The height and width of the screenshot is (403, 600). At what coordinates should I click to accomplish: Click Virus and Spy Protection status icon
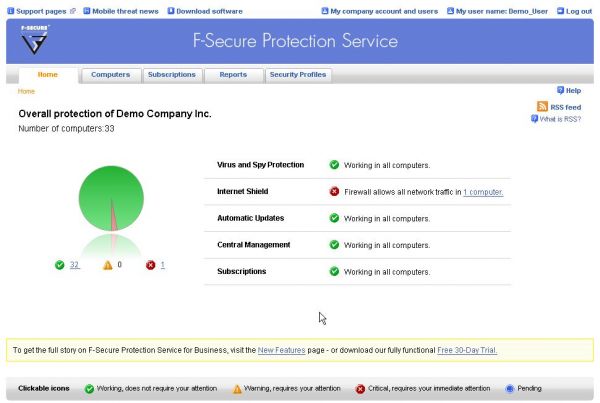coord(334,165)
